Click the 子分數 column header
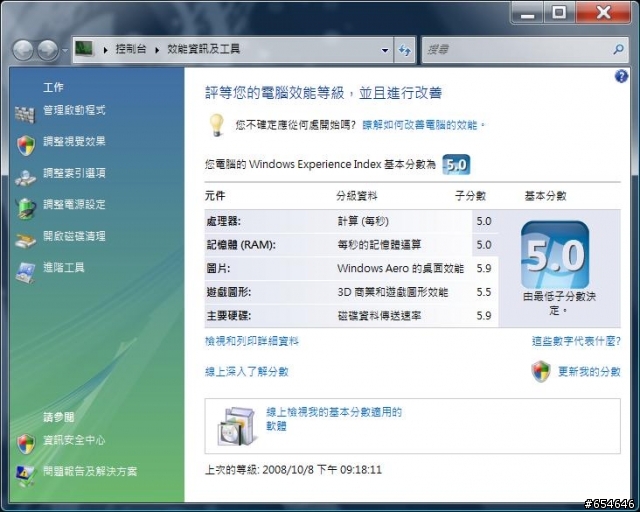 (470, 196)
